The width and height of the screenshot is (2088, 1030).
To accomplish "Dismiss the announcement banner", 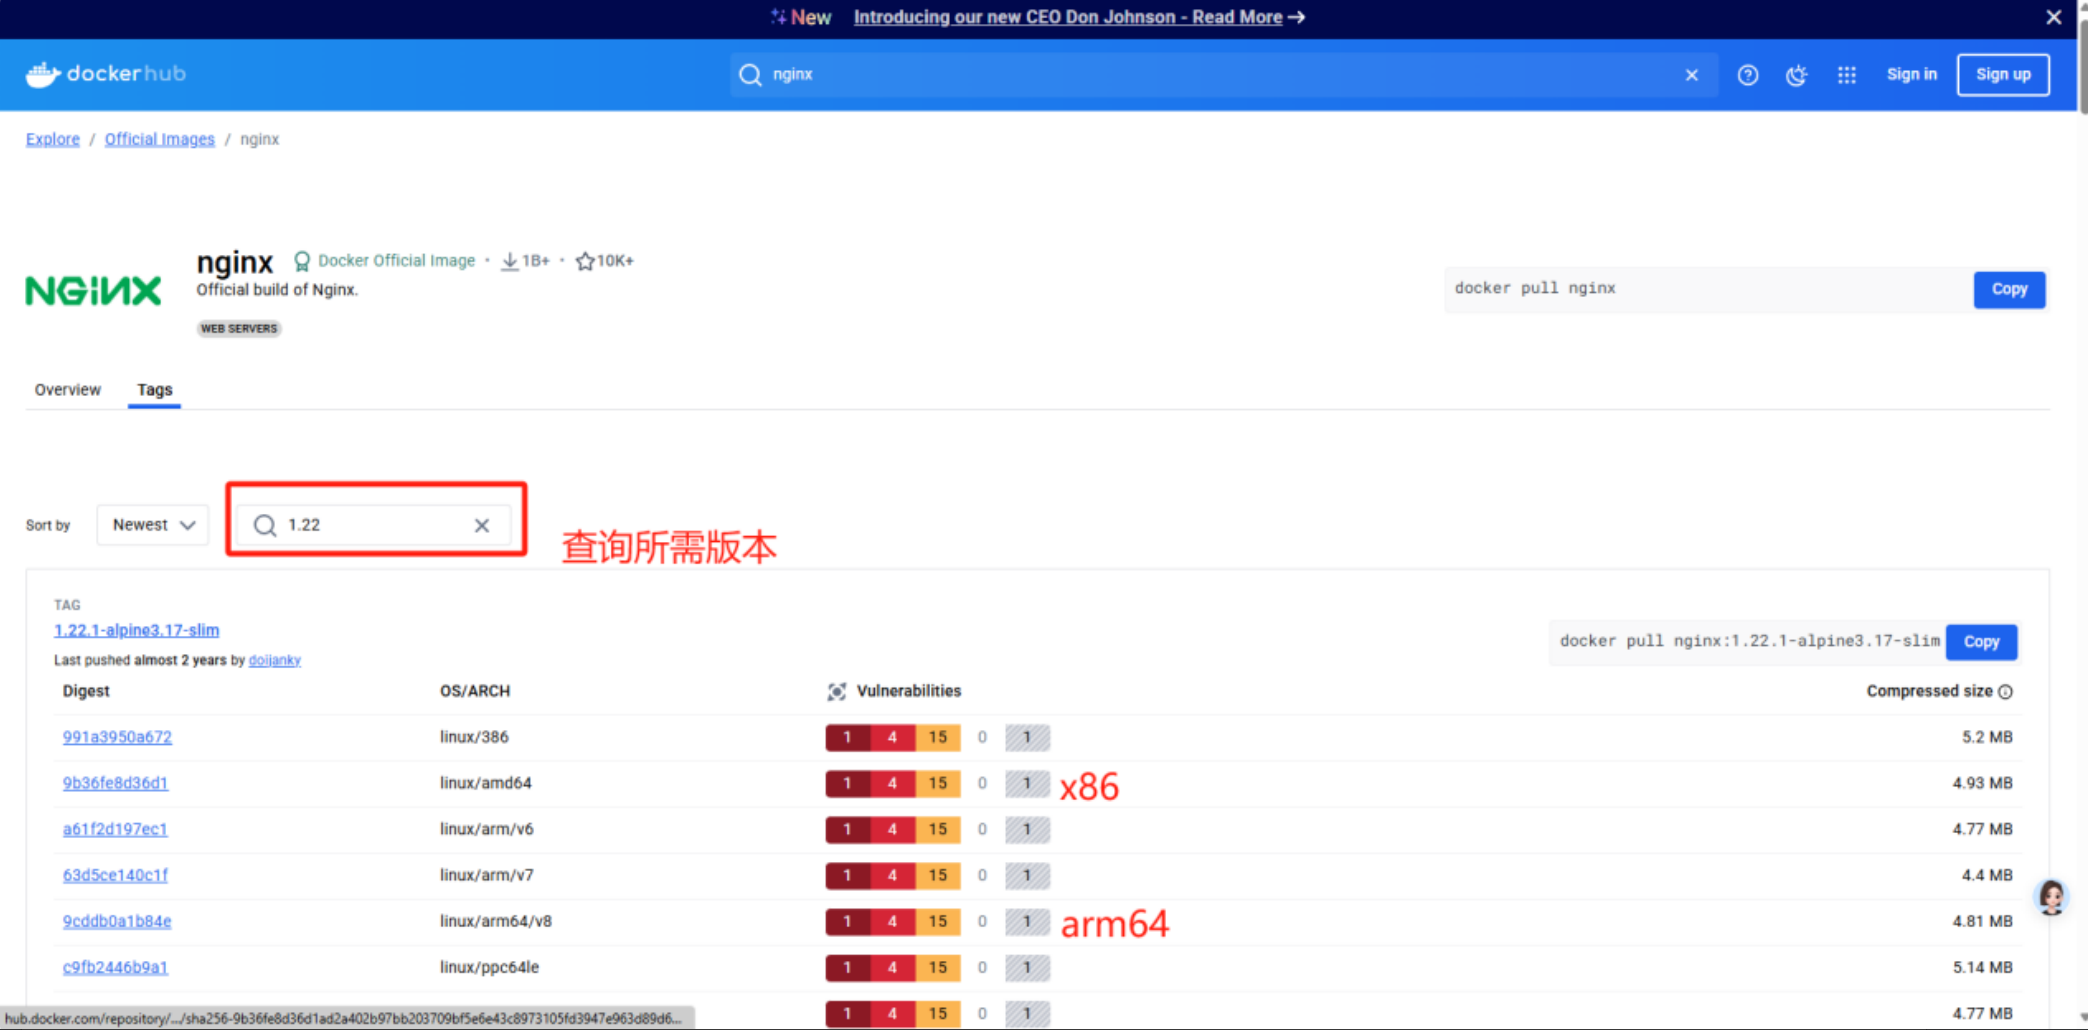I will pos(2054,17).
